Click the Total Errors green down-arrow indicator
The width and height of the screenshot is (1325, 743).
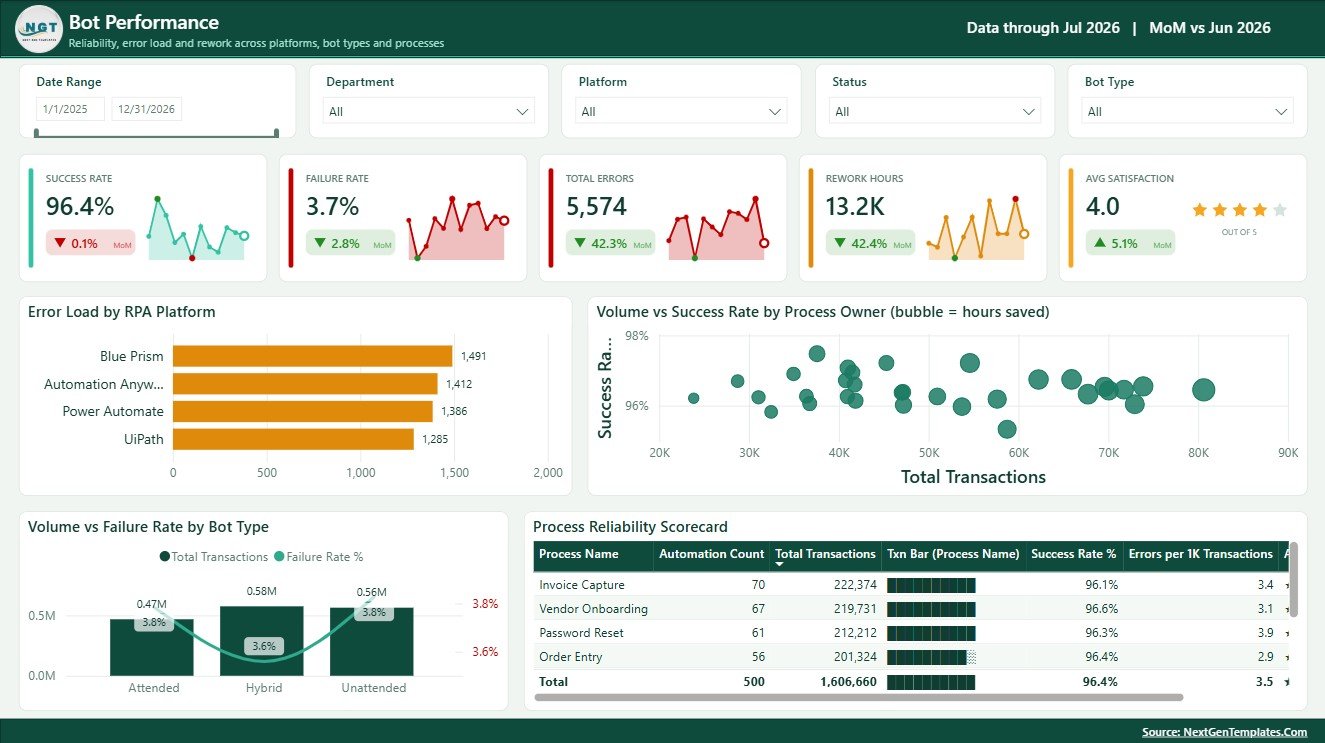pos(580,243)
